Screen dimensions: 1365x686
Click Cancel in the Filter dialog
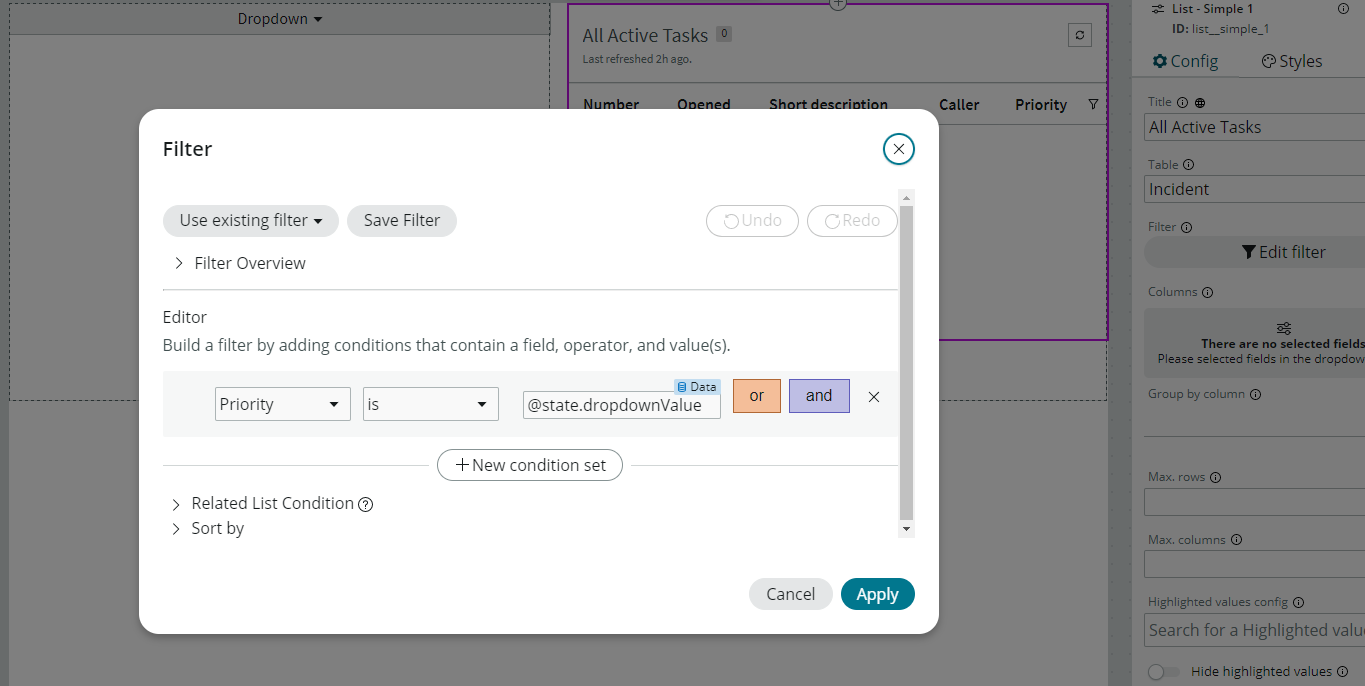[790, 594]
